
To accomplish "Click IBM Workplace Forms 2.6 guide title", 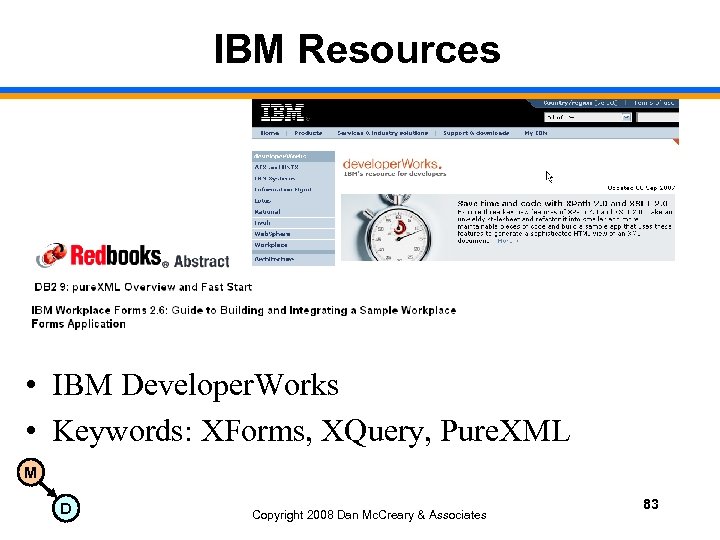I will tap(243, 317).
